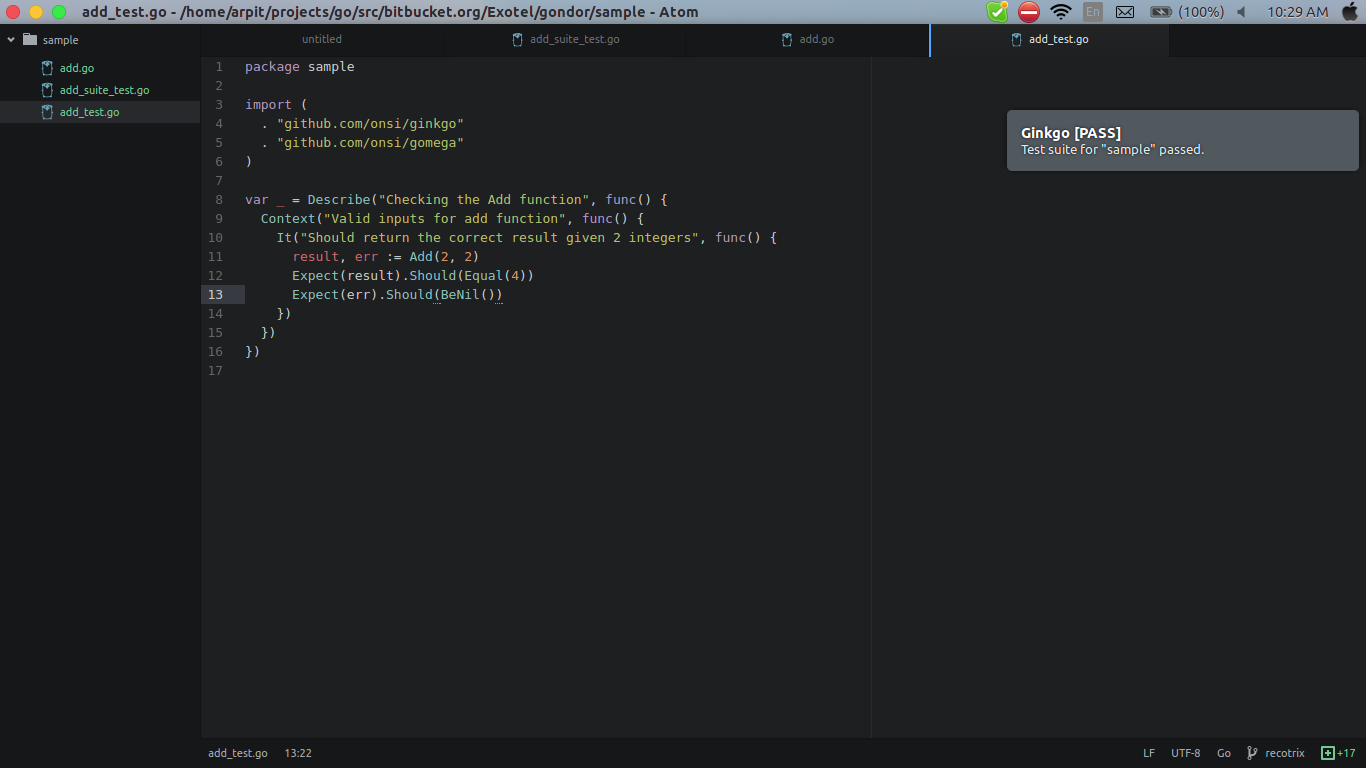The width and height of the screenshot is (1366, 768).
Task: Open go-to-line via 13:22 cursor position
Action: pyautogui.click(x=298, y=753)
